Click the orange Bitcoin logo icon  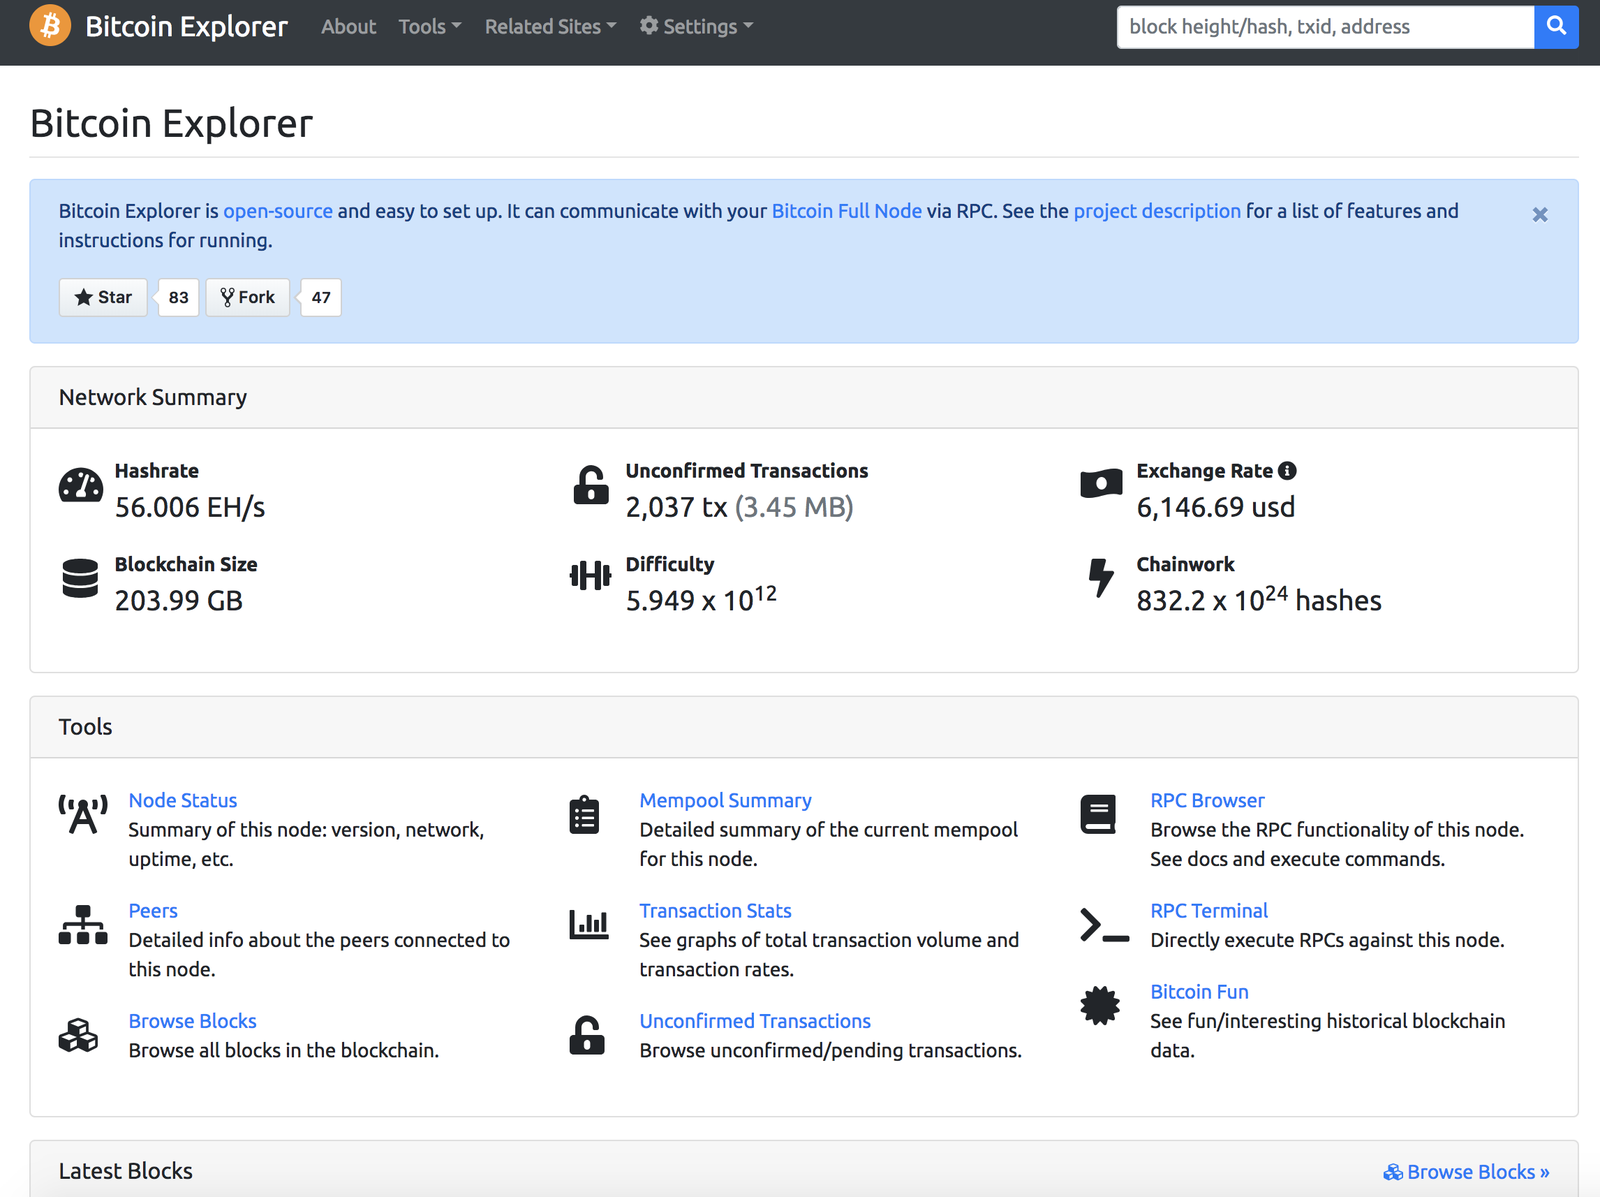[x=50, y=25]
